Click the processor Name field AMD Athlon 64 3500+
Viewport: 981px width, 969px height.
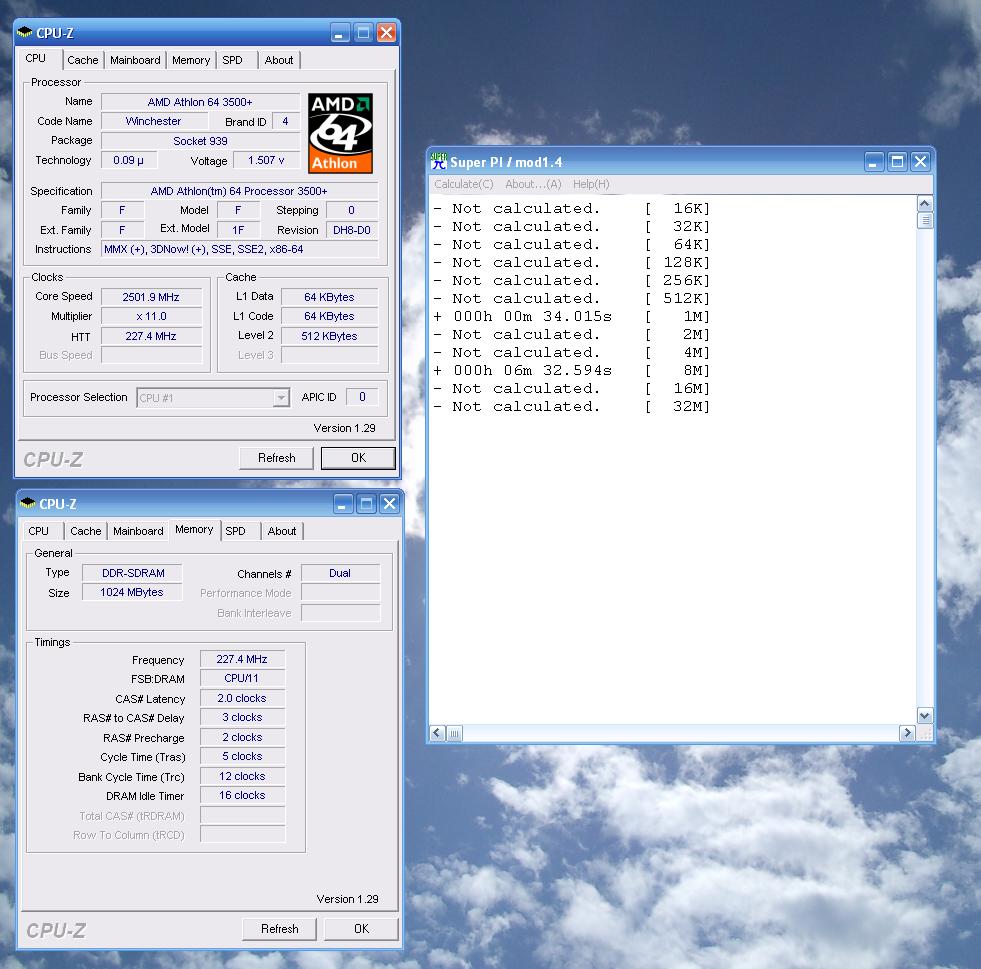click(200, 102)
